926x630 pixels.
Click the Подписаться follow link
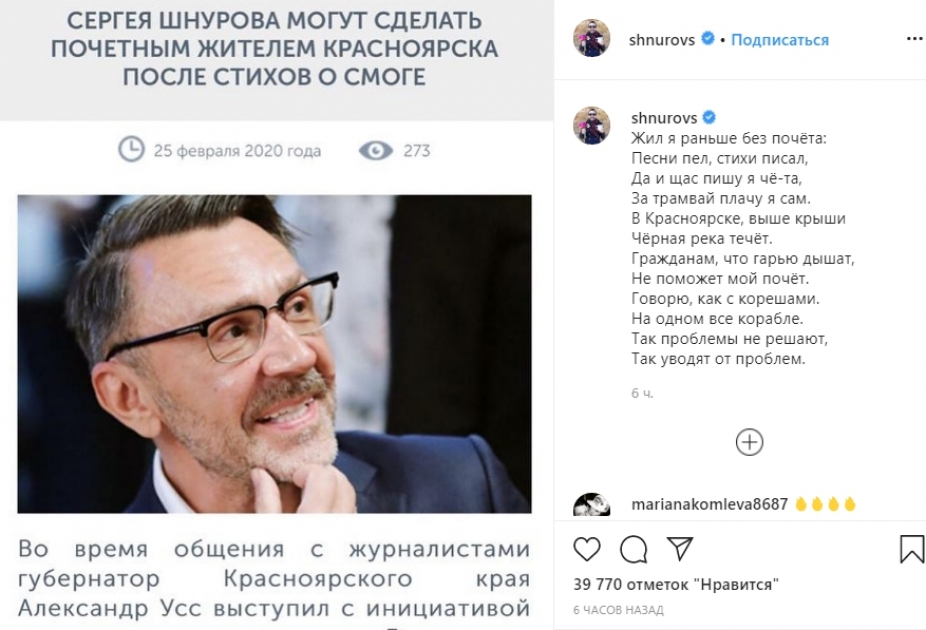point(780,40)
